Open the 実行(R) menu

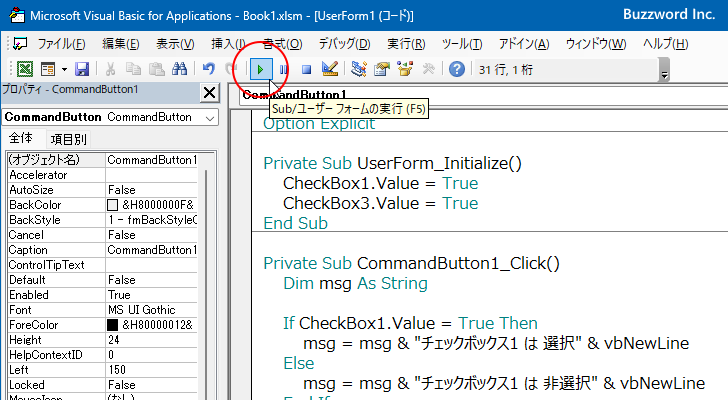tap(406, 44)
